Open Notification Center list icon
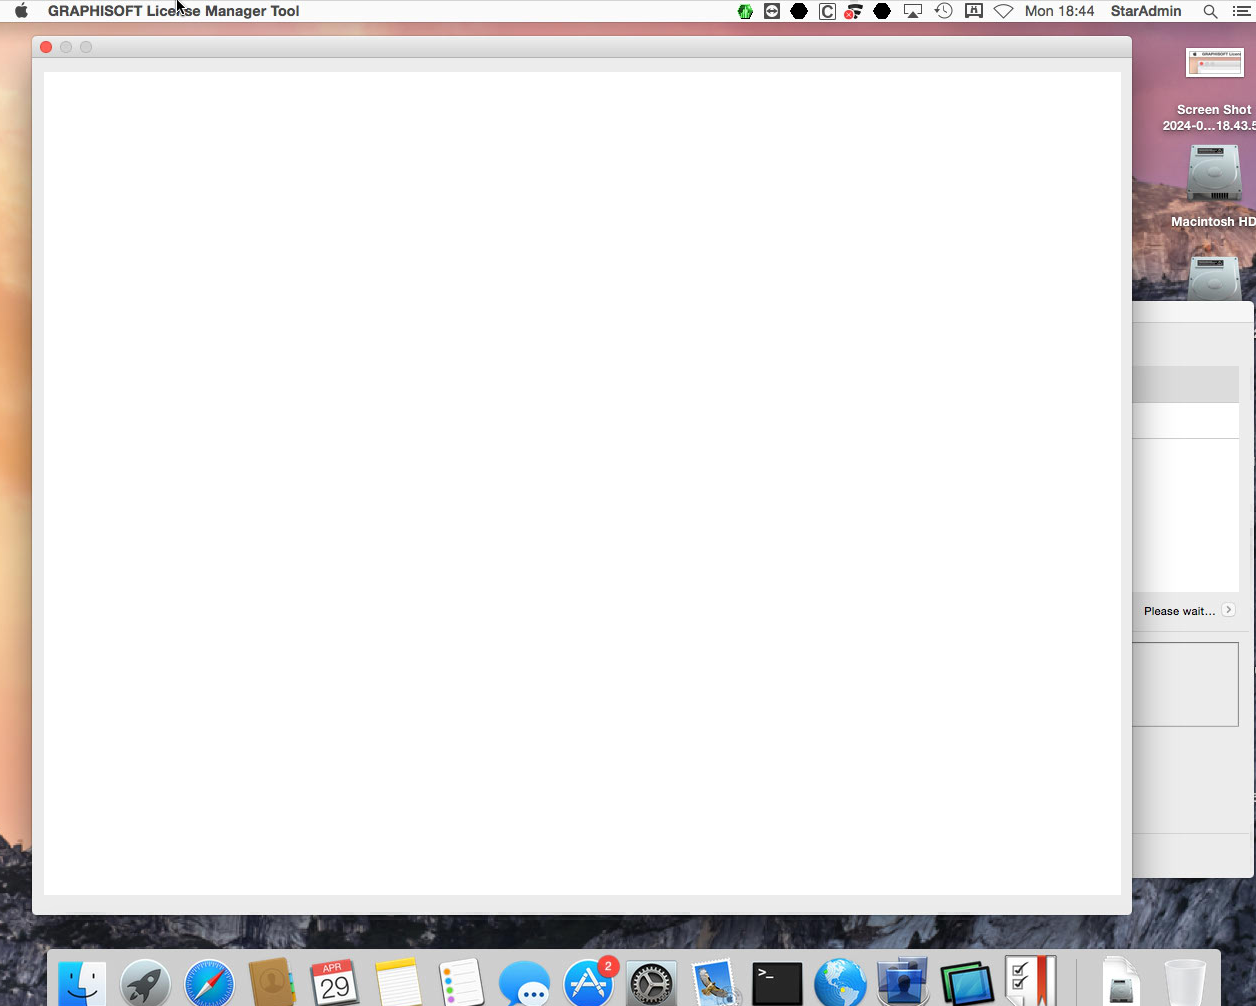Viewport: 1256px width, 1006px height. tap(1241, 11)
